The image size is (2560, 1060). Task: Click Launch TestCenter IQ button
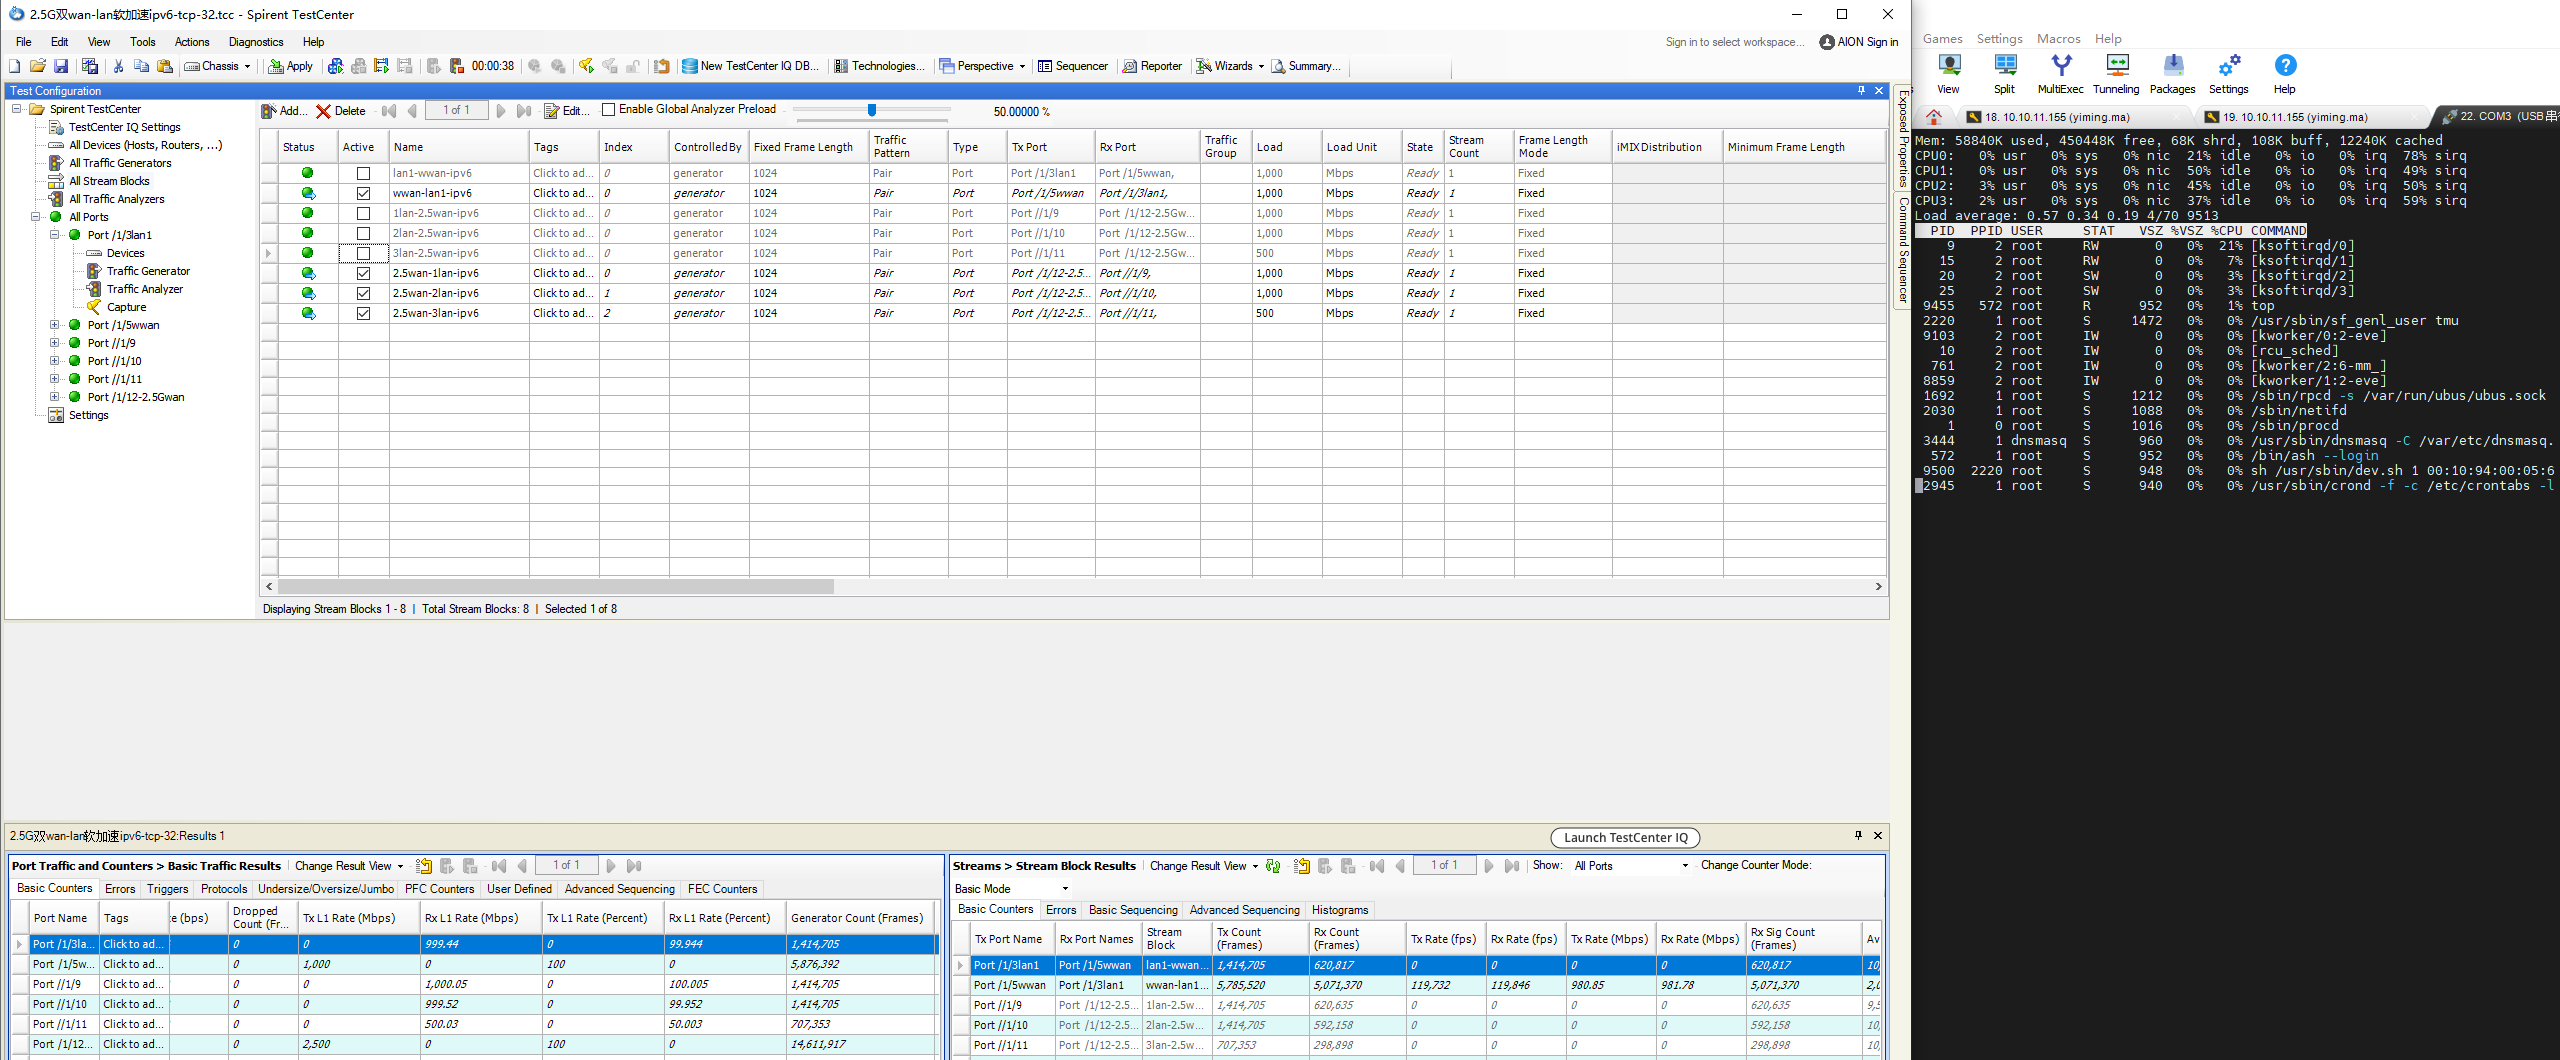click(x=1625, y=838)
